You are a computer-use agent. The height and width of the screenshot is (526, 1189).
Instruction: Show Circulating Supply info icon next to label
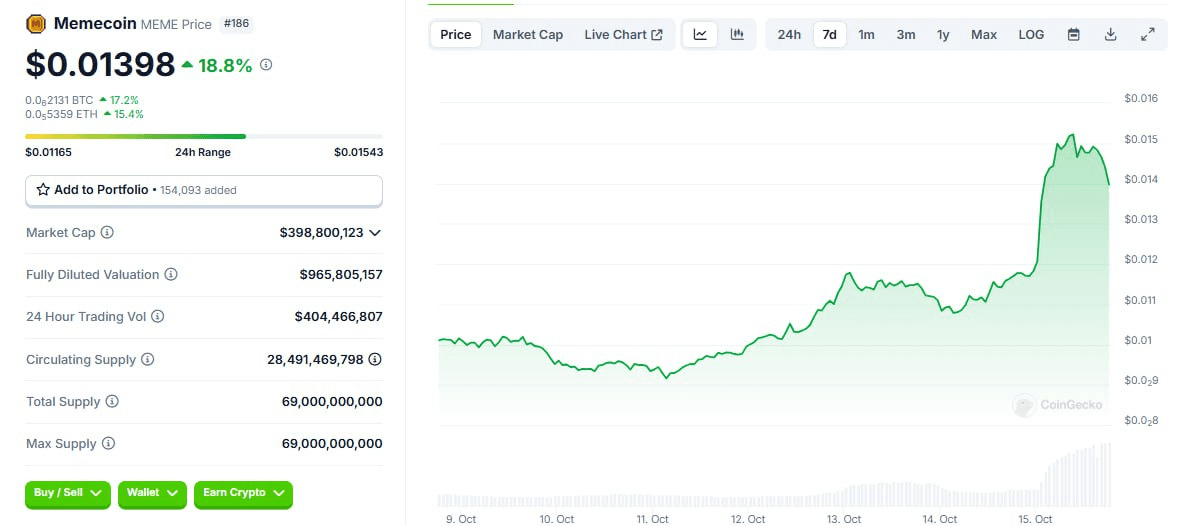[148, 359]
